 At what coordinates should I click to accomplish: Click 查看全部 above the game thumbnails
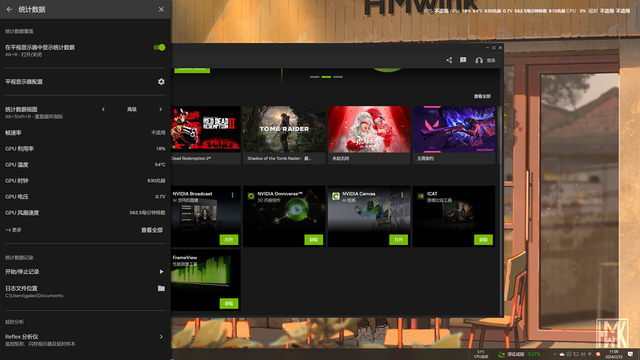(x=482, y=96)
